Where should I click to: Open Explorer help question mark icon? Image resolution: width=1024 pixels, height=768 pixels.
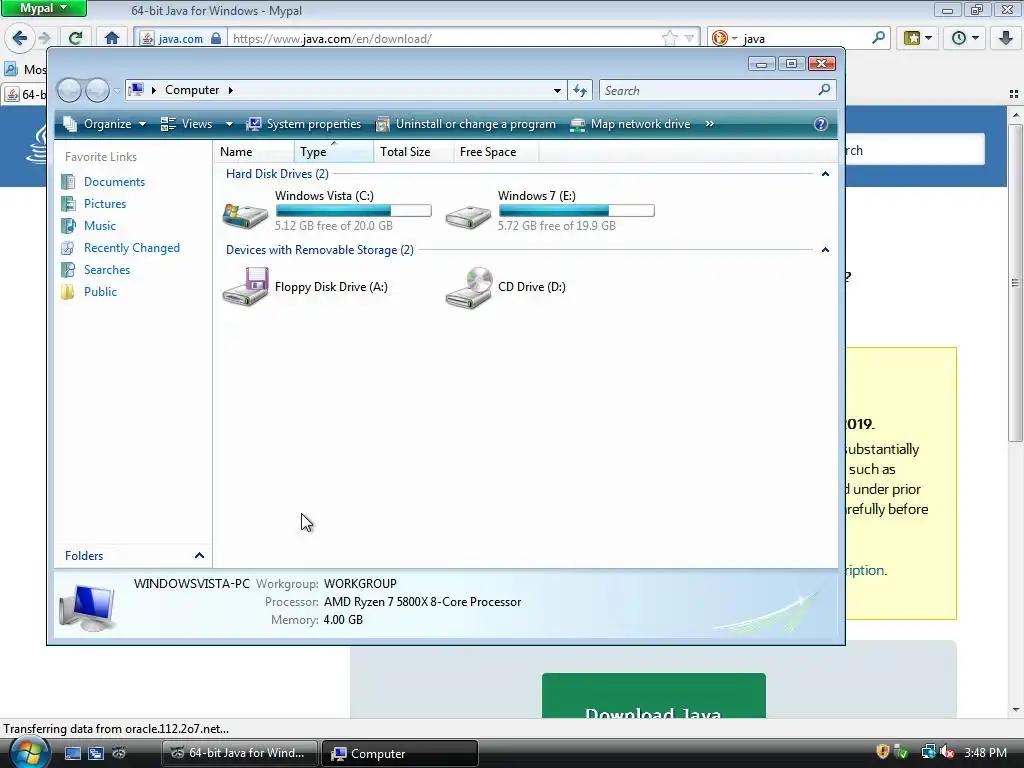(820, 124)
